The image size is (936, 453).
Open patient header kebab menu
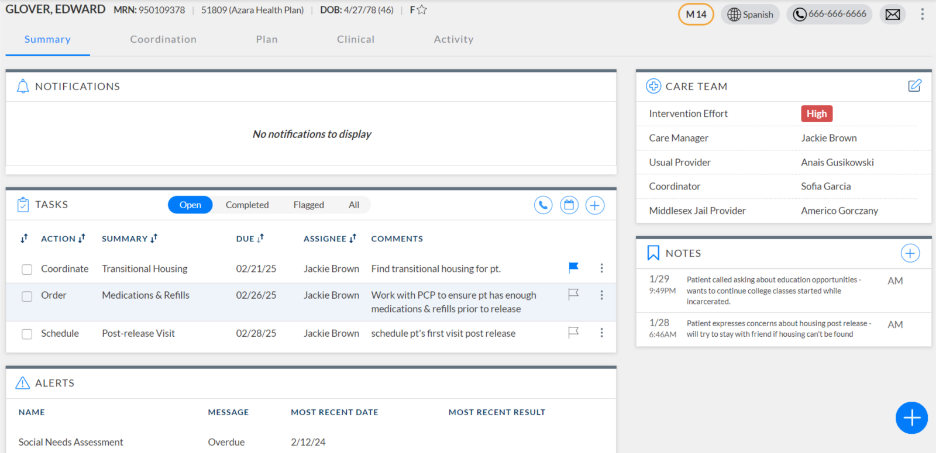coord(922,14)
